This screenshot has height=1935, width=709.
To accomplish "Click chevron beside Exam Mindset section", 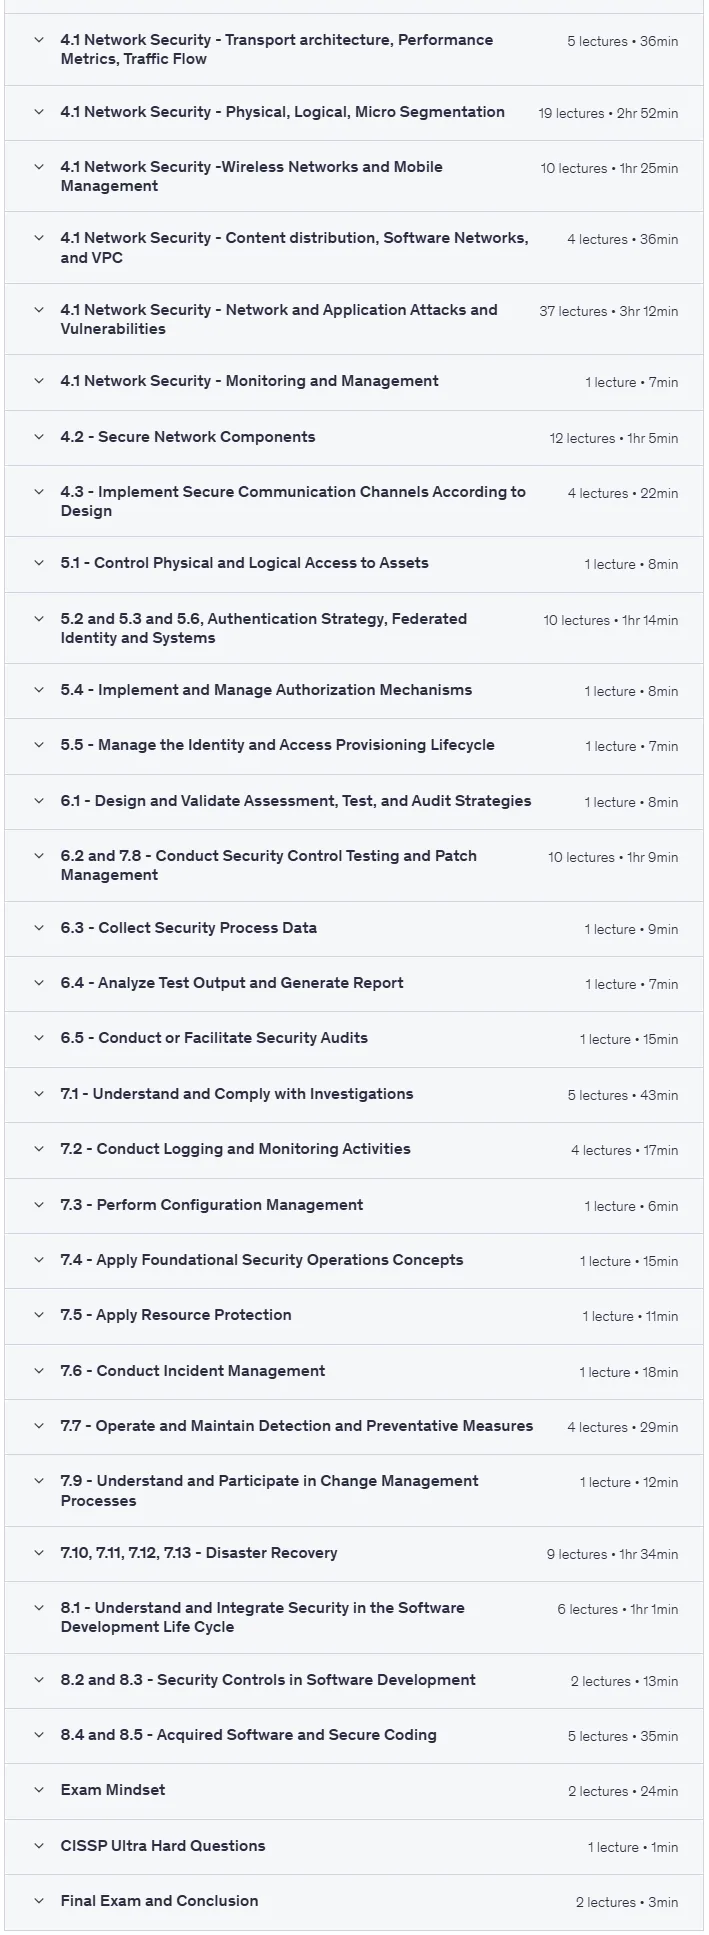I will 39,1790.
